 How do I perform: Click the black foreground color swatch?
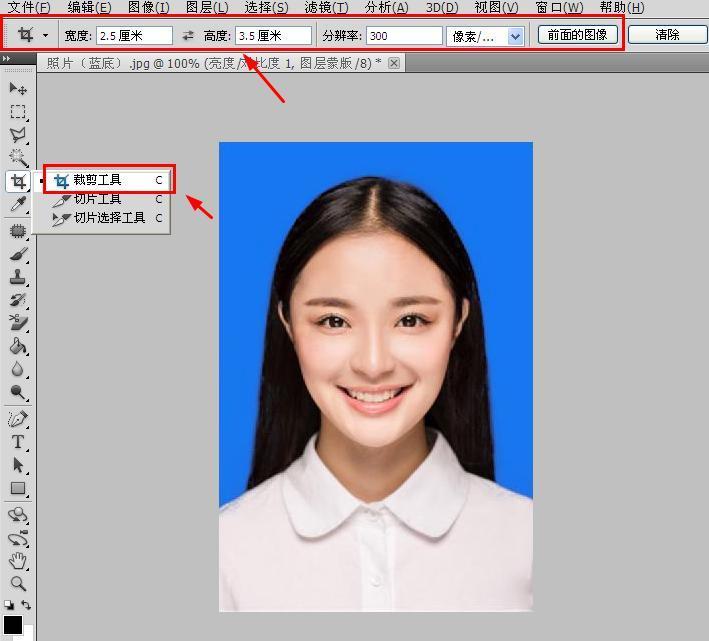(x=13, y=625)
